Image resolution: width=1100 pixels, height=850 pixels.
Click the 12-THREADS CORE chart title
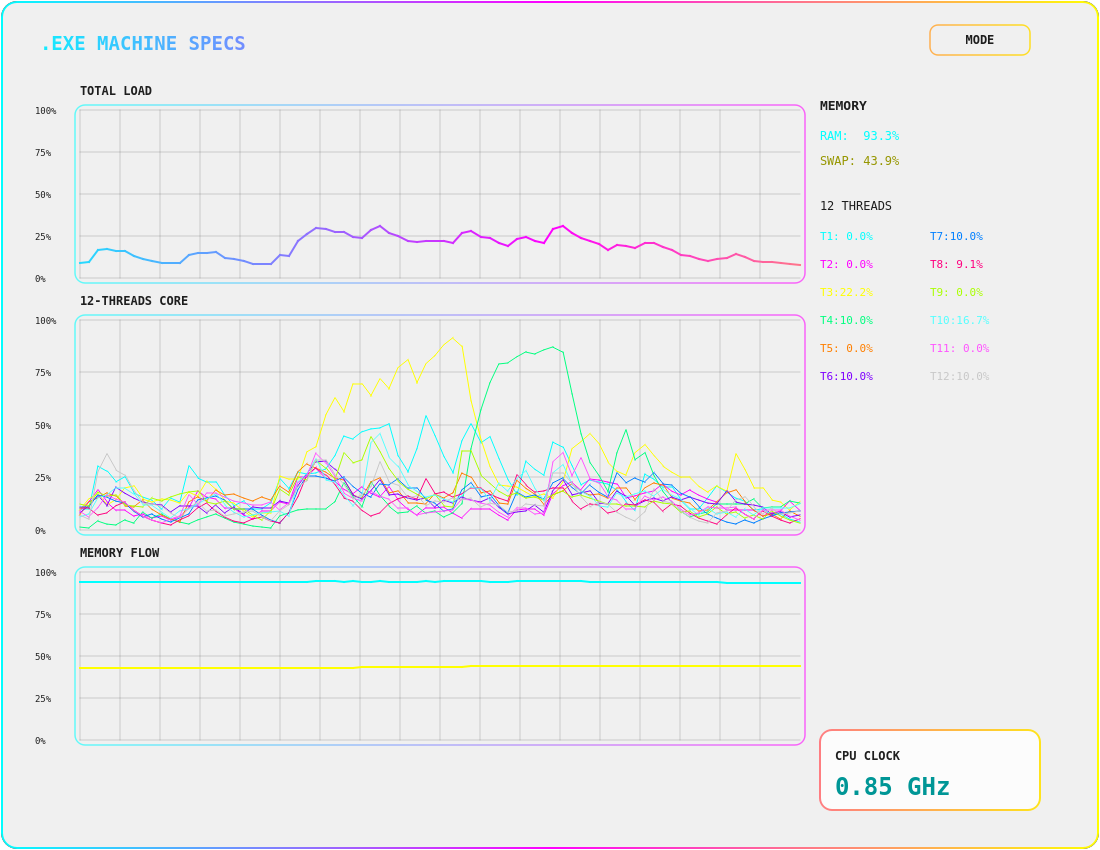(x=134, y=301)
